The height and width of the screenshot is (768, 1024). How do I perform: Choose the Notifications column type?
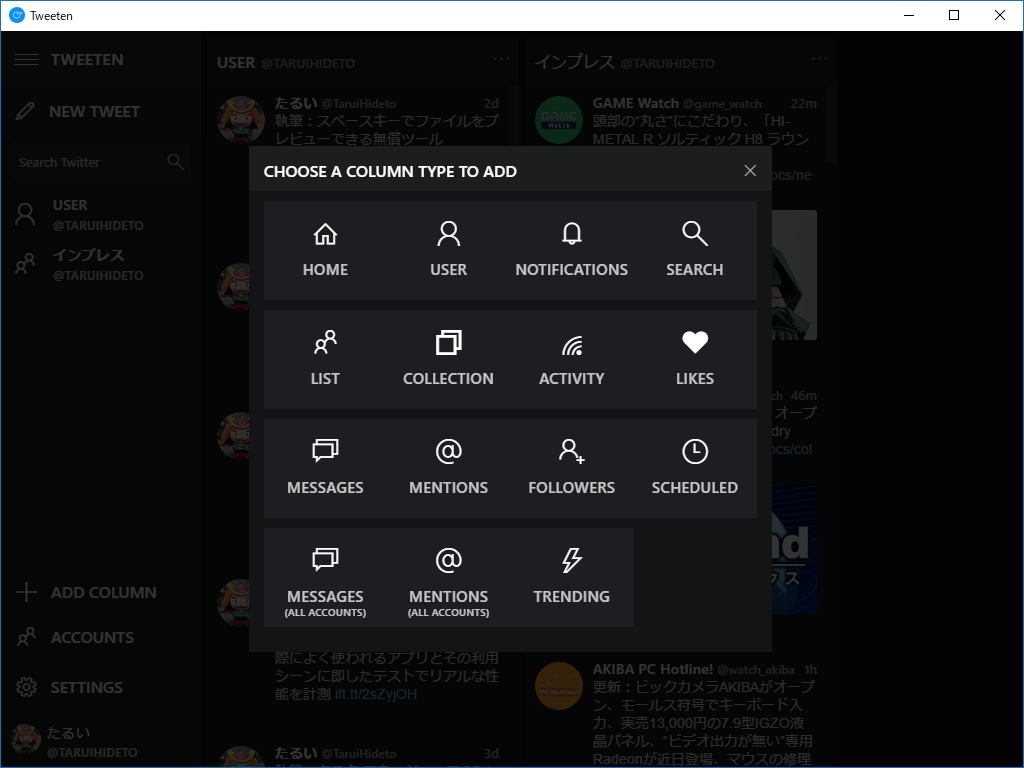click(x=571, y=251)
